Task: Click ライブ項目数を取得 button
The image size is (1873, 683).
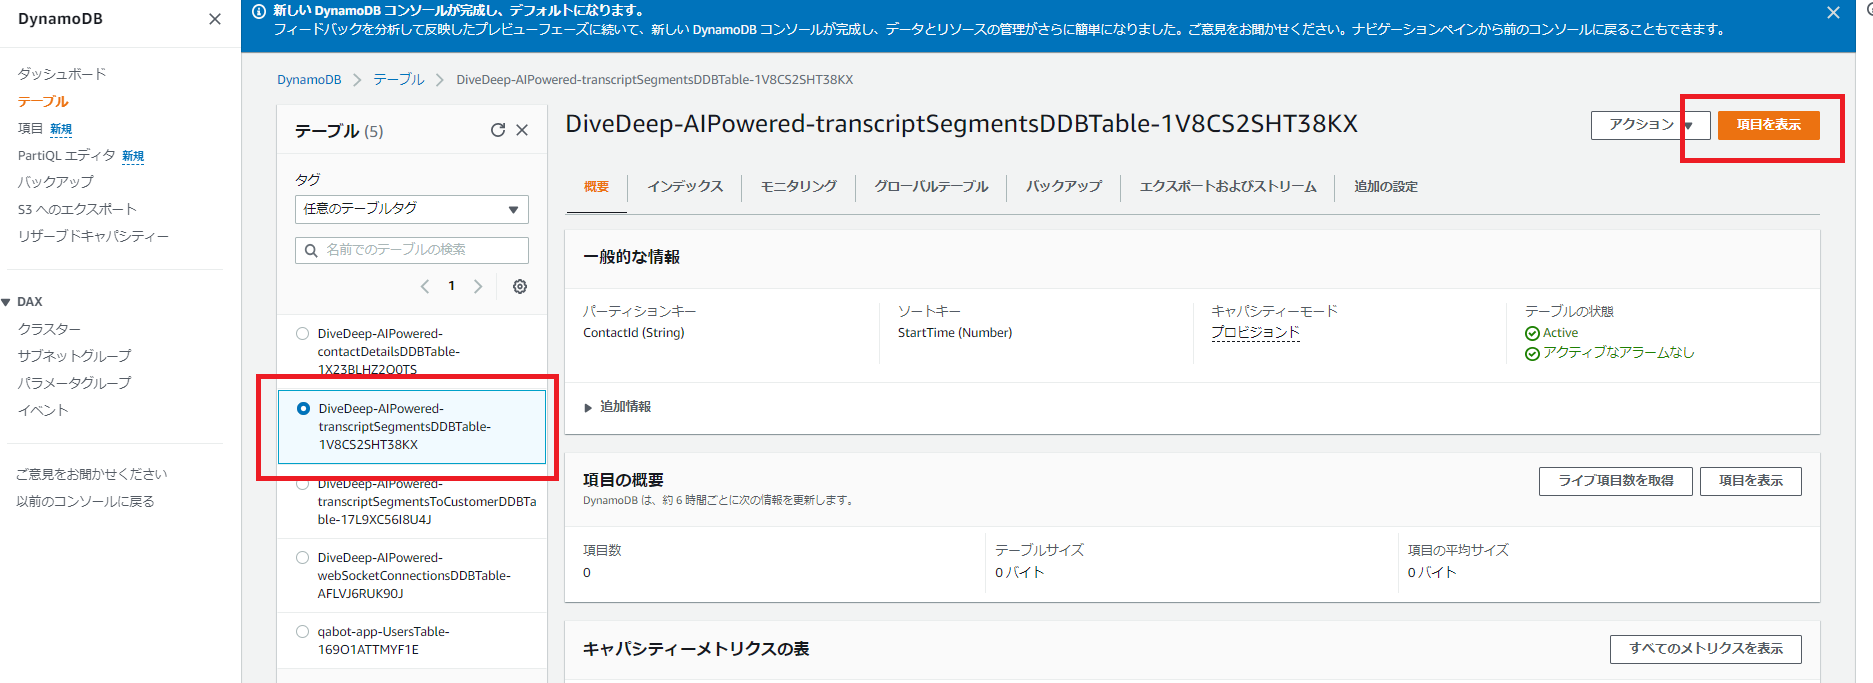Action: [x=1616, y=481]
